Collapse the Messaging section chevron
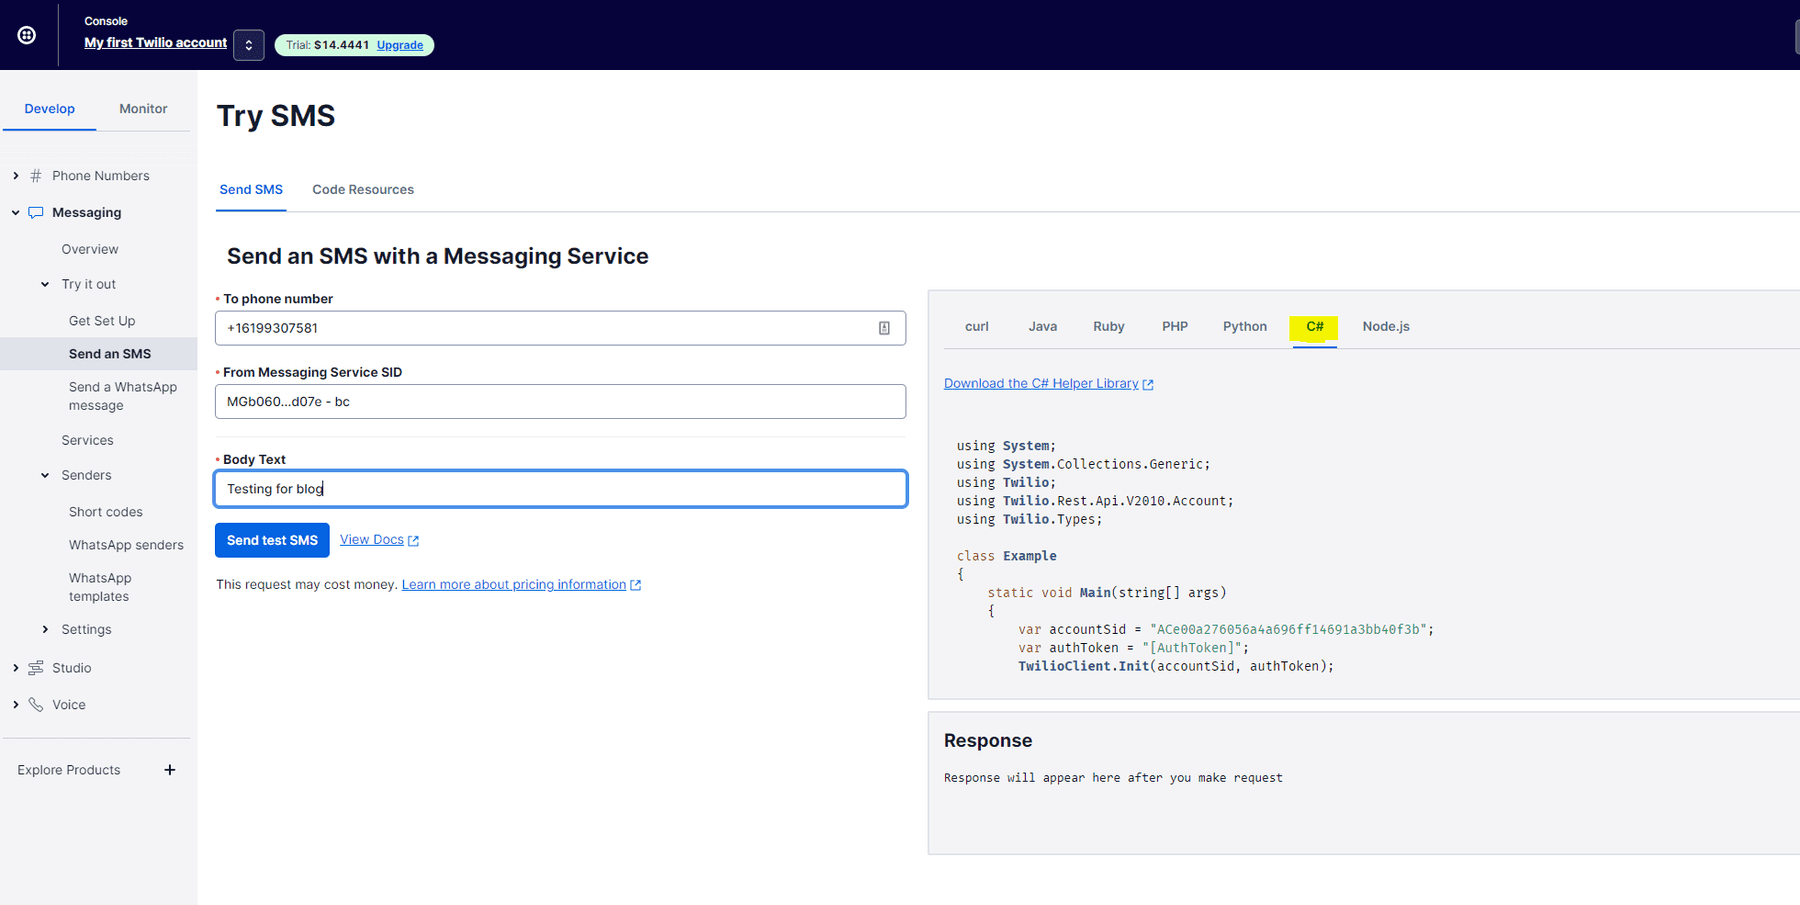This screenshot has height=905, width=1800. (x=16, y=213)
